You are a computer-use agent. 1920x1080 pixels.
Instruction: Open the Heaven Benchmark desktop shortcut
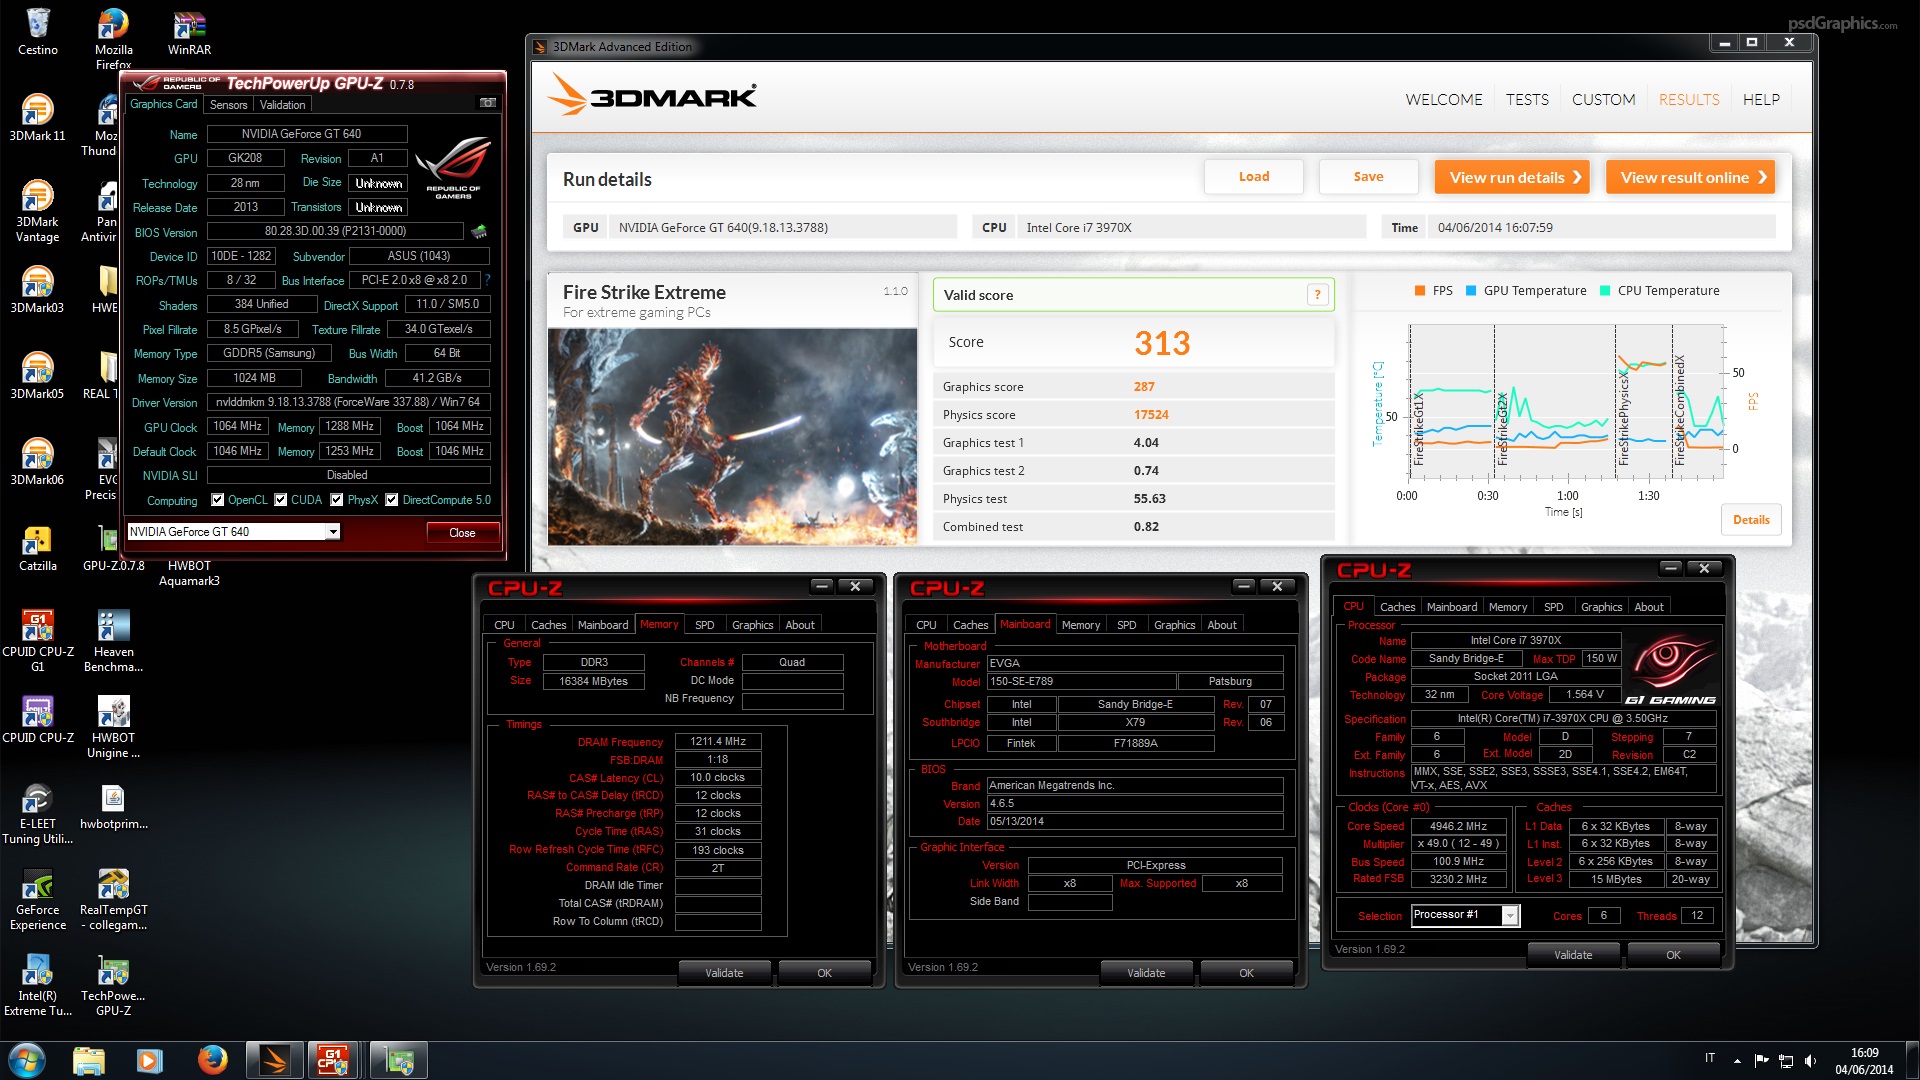click(x=113, y=641)
